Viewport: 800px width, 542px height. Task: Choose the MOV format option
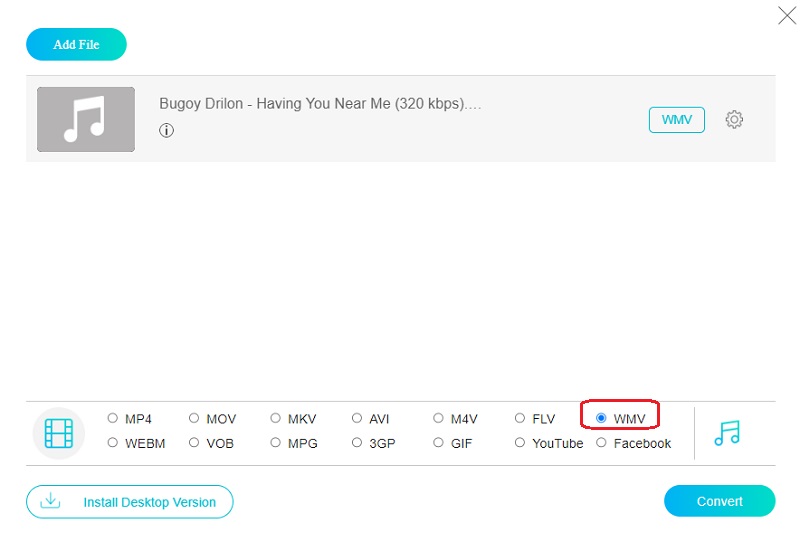tap(194, 419)
